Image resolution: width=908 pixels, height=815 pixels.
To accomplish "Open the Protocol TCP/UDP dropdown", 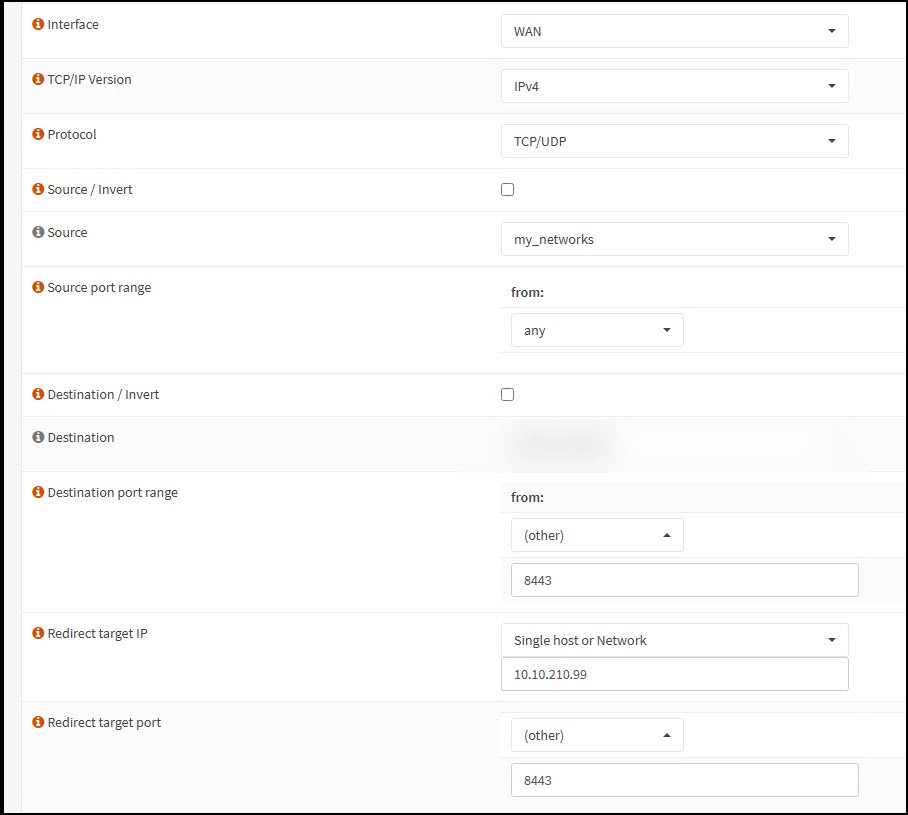I will (674, 141).
